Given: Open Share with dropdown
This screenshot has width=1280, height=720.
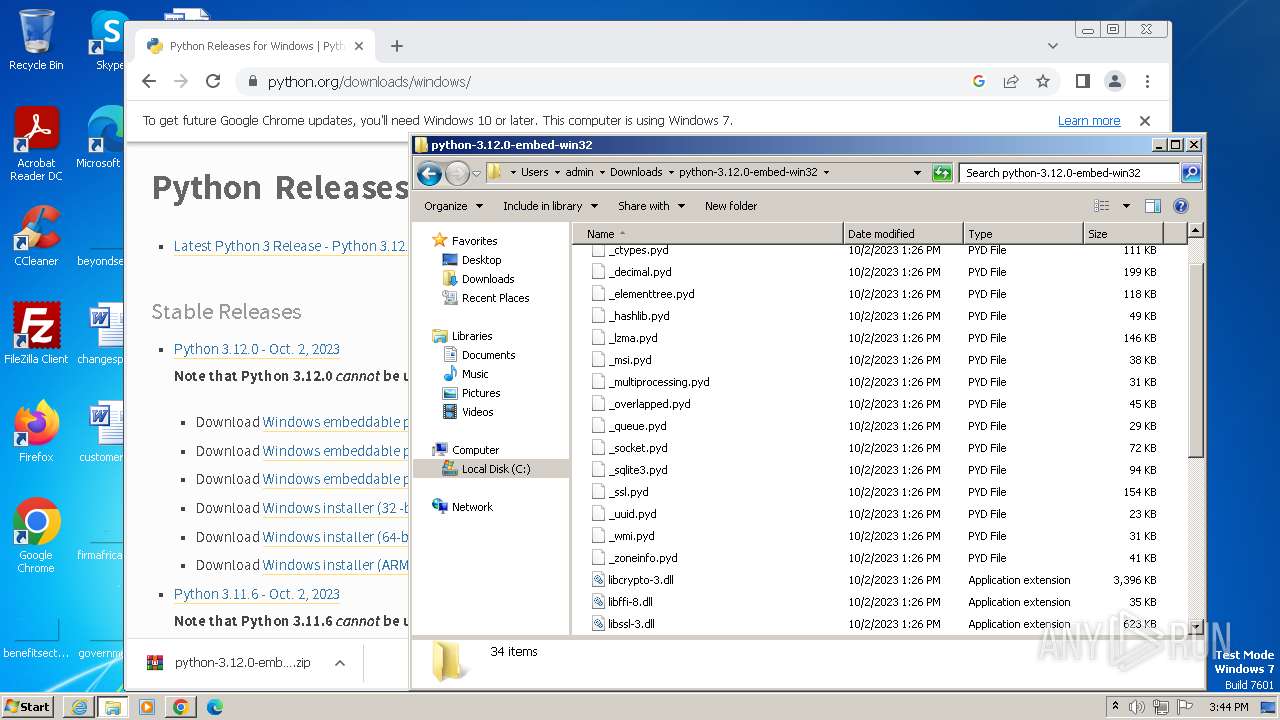Looking at the screenshot, I should pyautogui.click(x=651, y=206).
